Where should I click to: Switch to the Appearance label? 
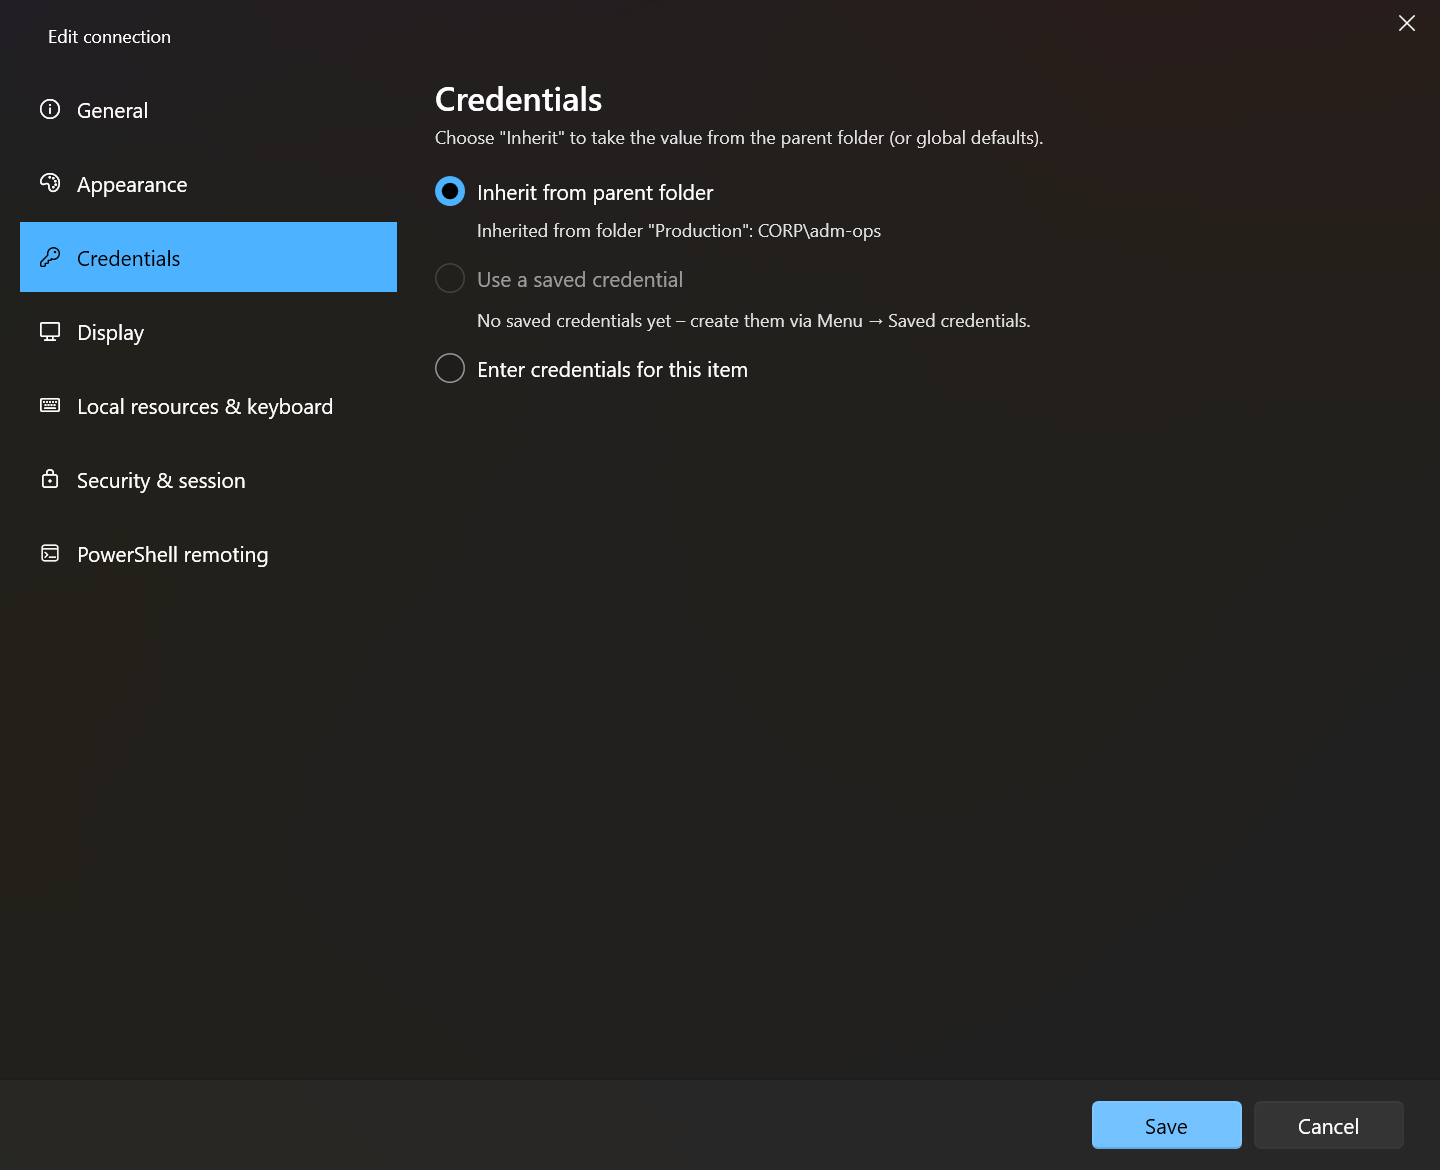tap(132, 185)
